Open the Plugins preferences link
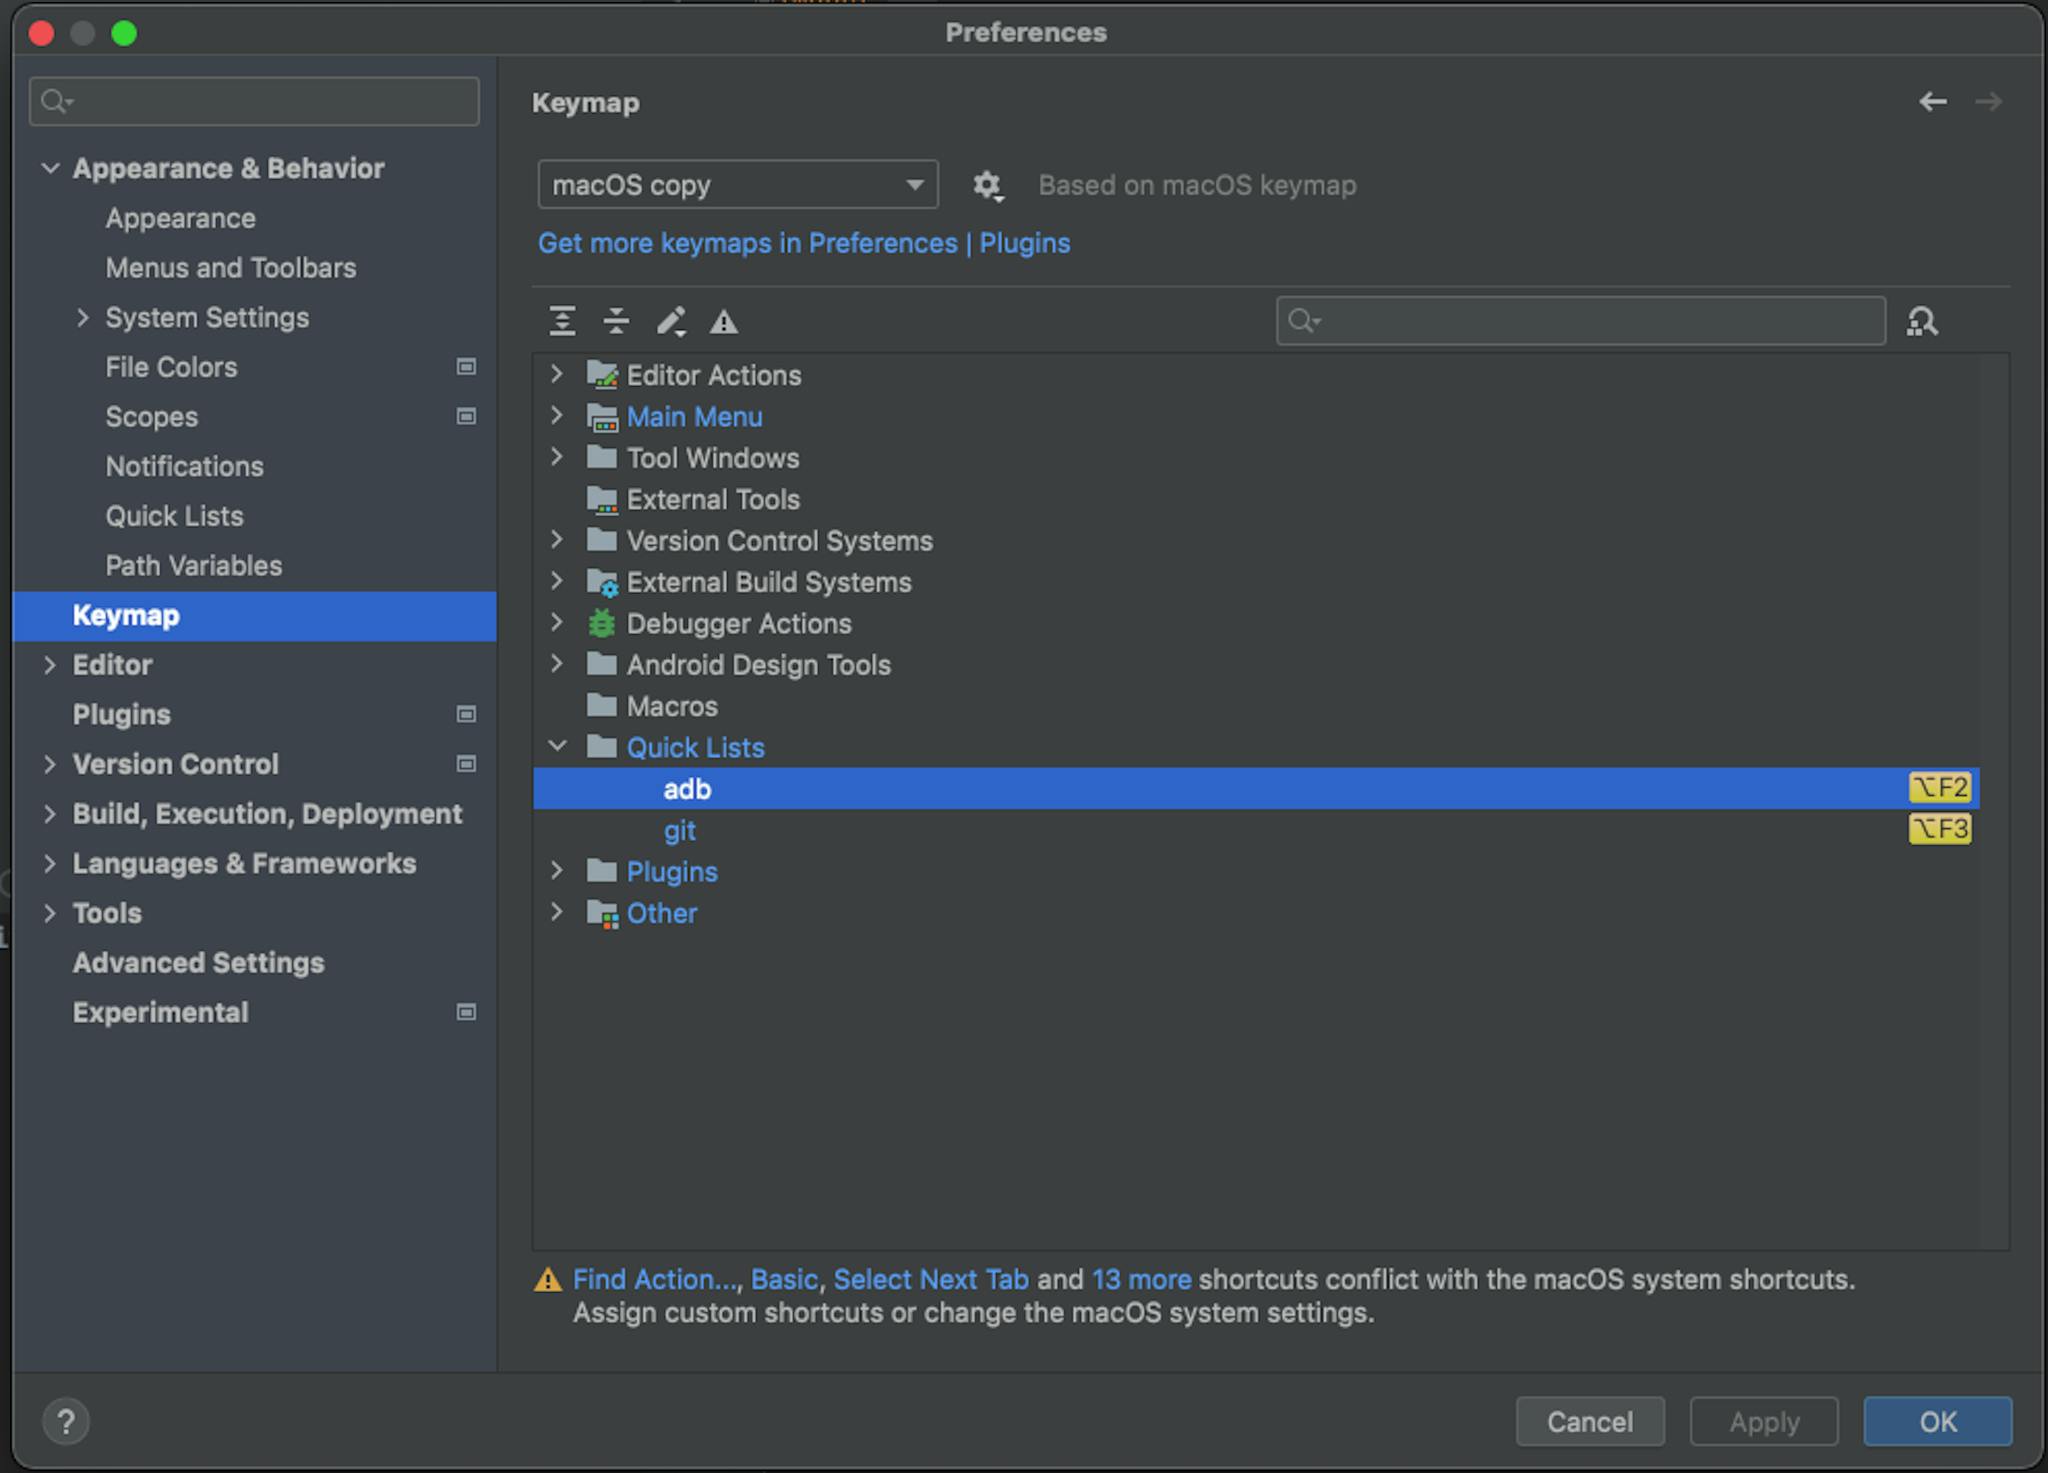The width and height of the screenshot is (2048, 1473). [1024, 243]
